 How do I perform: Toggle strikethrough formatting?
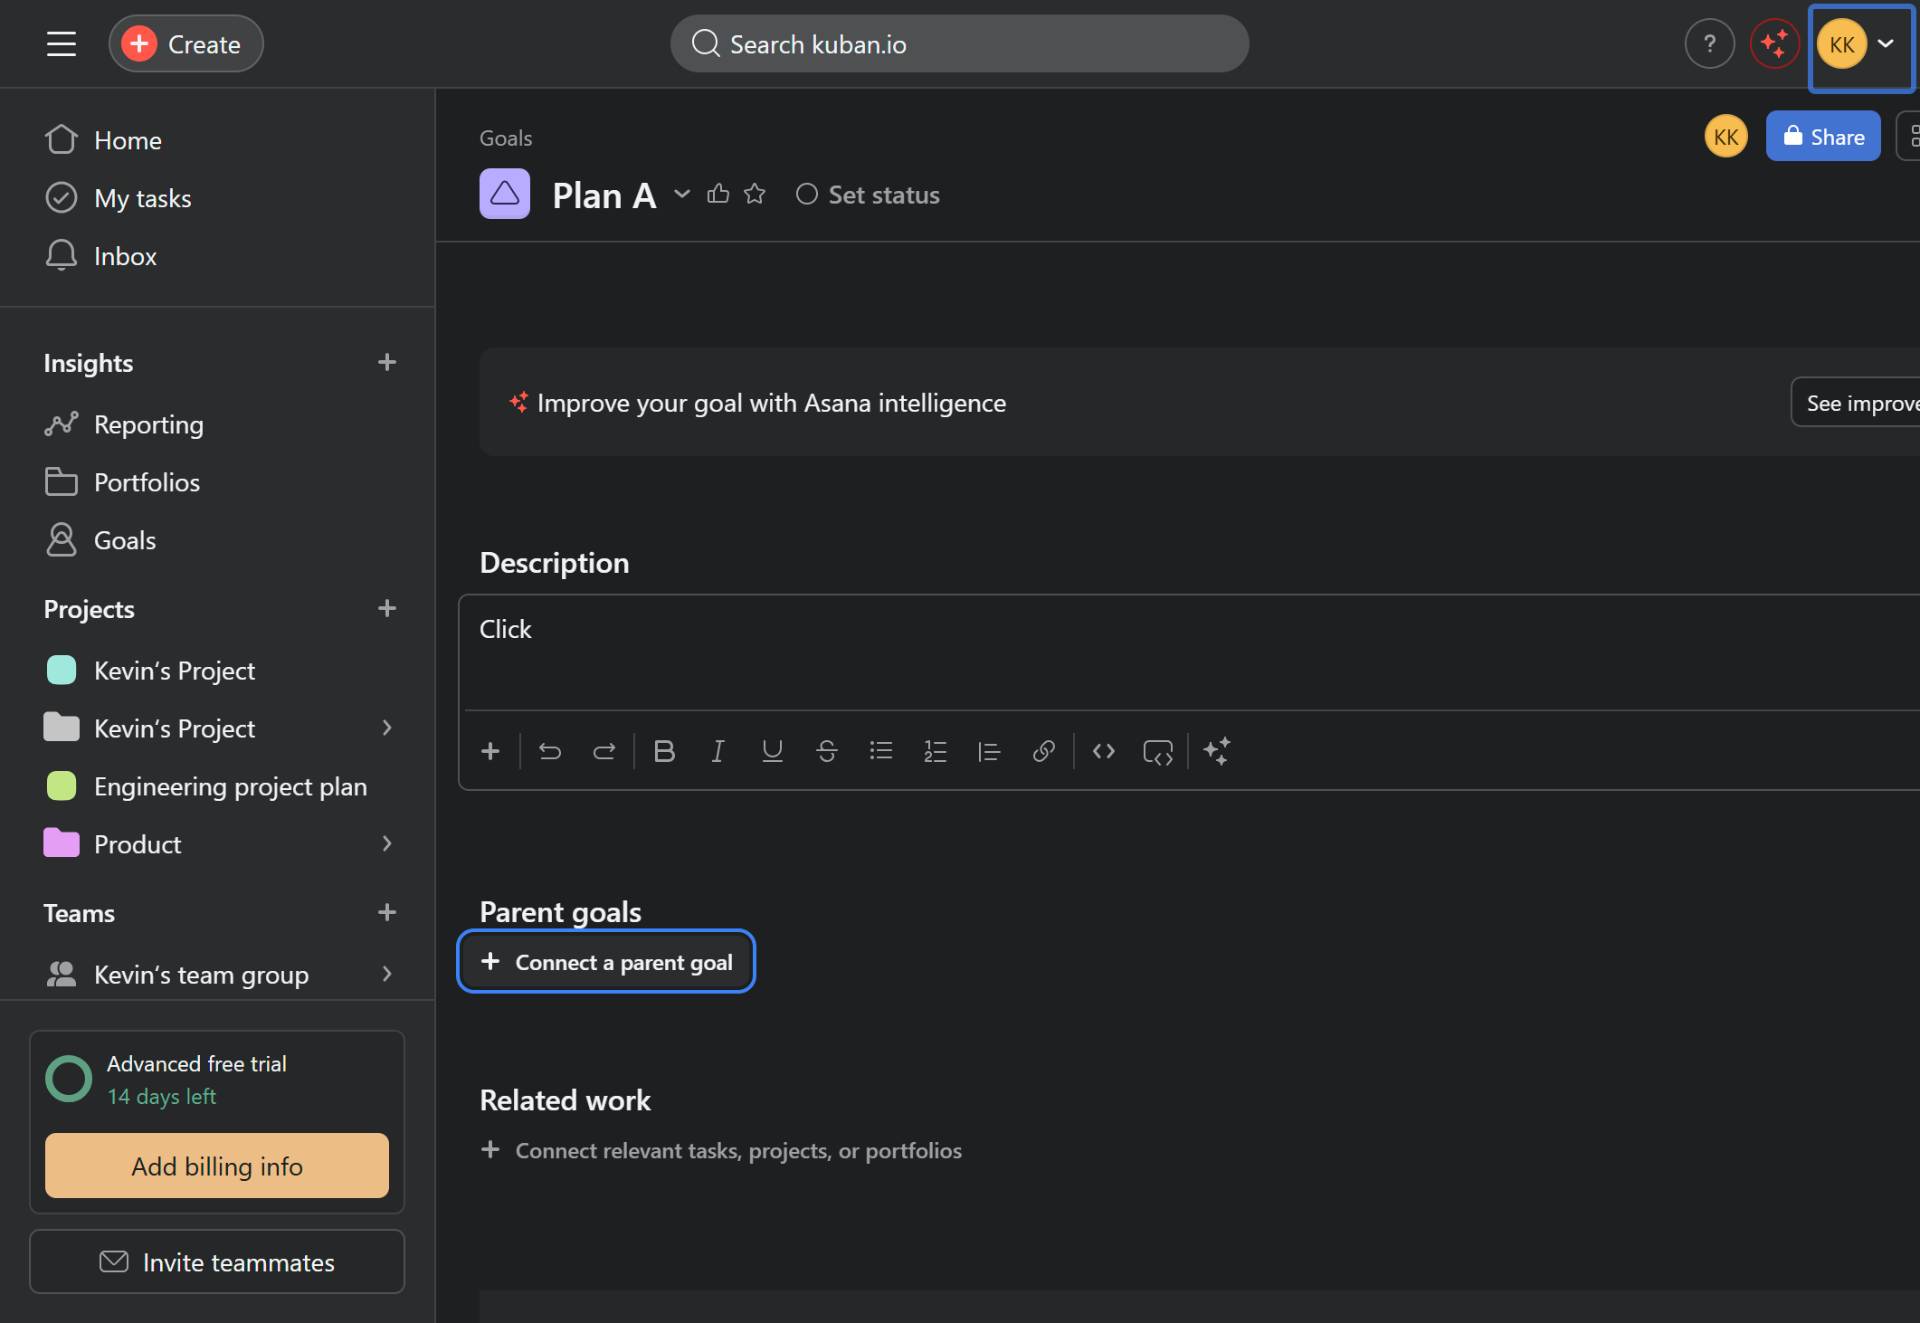pyautogui.click(x=827, y=751)
